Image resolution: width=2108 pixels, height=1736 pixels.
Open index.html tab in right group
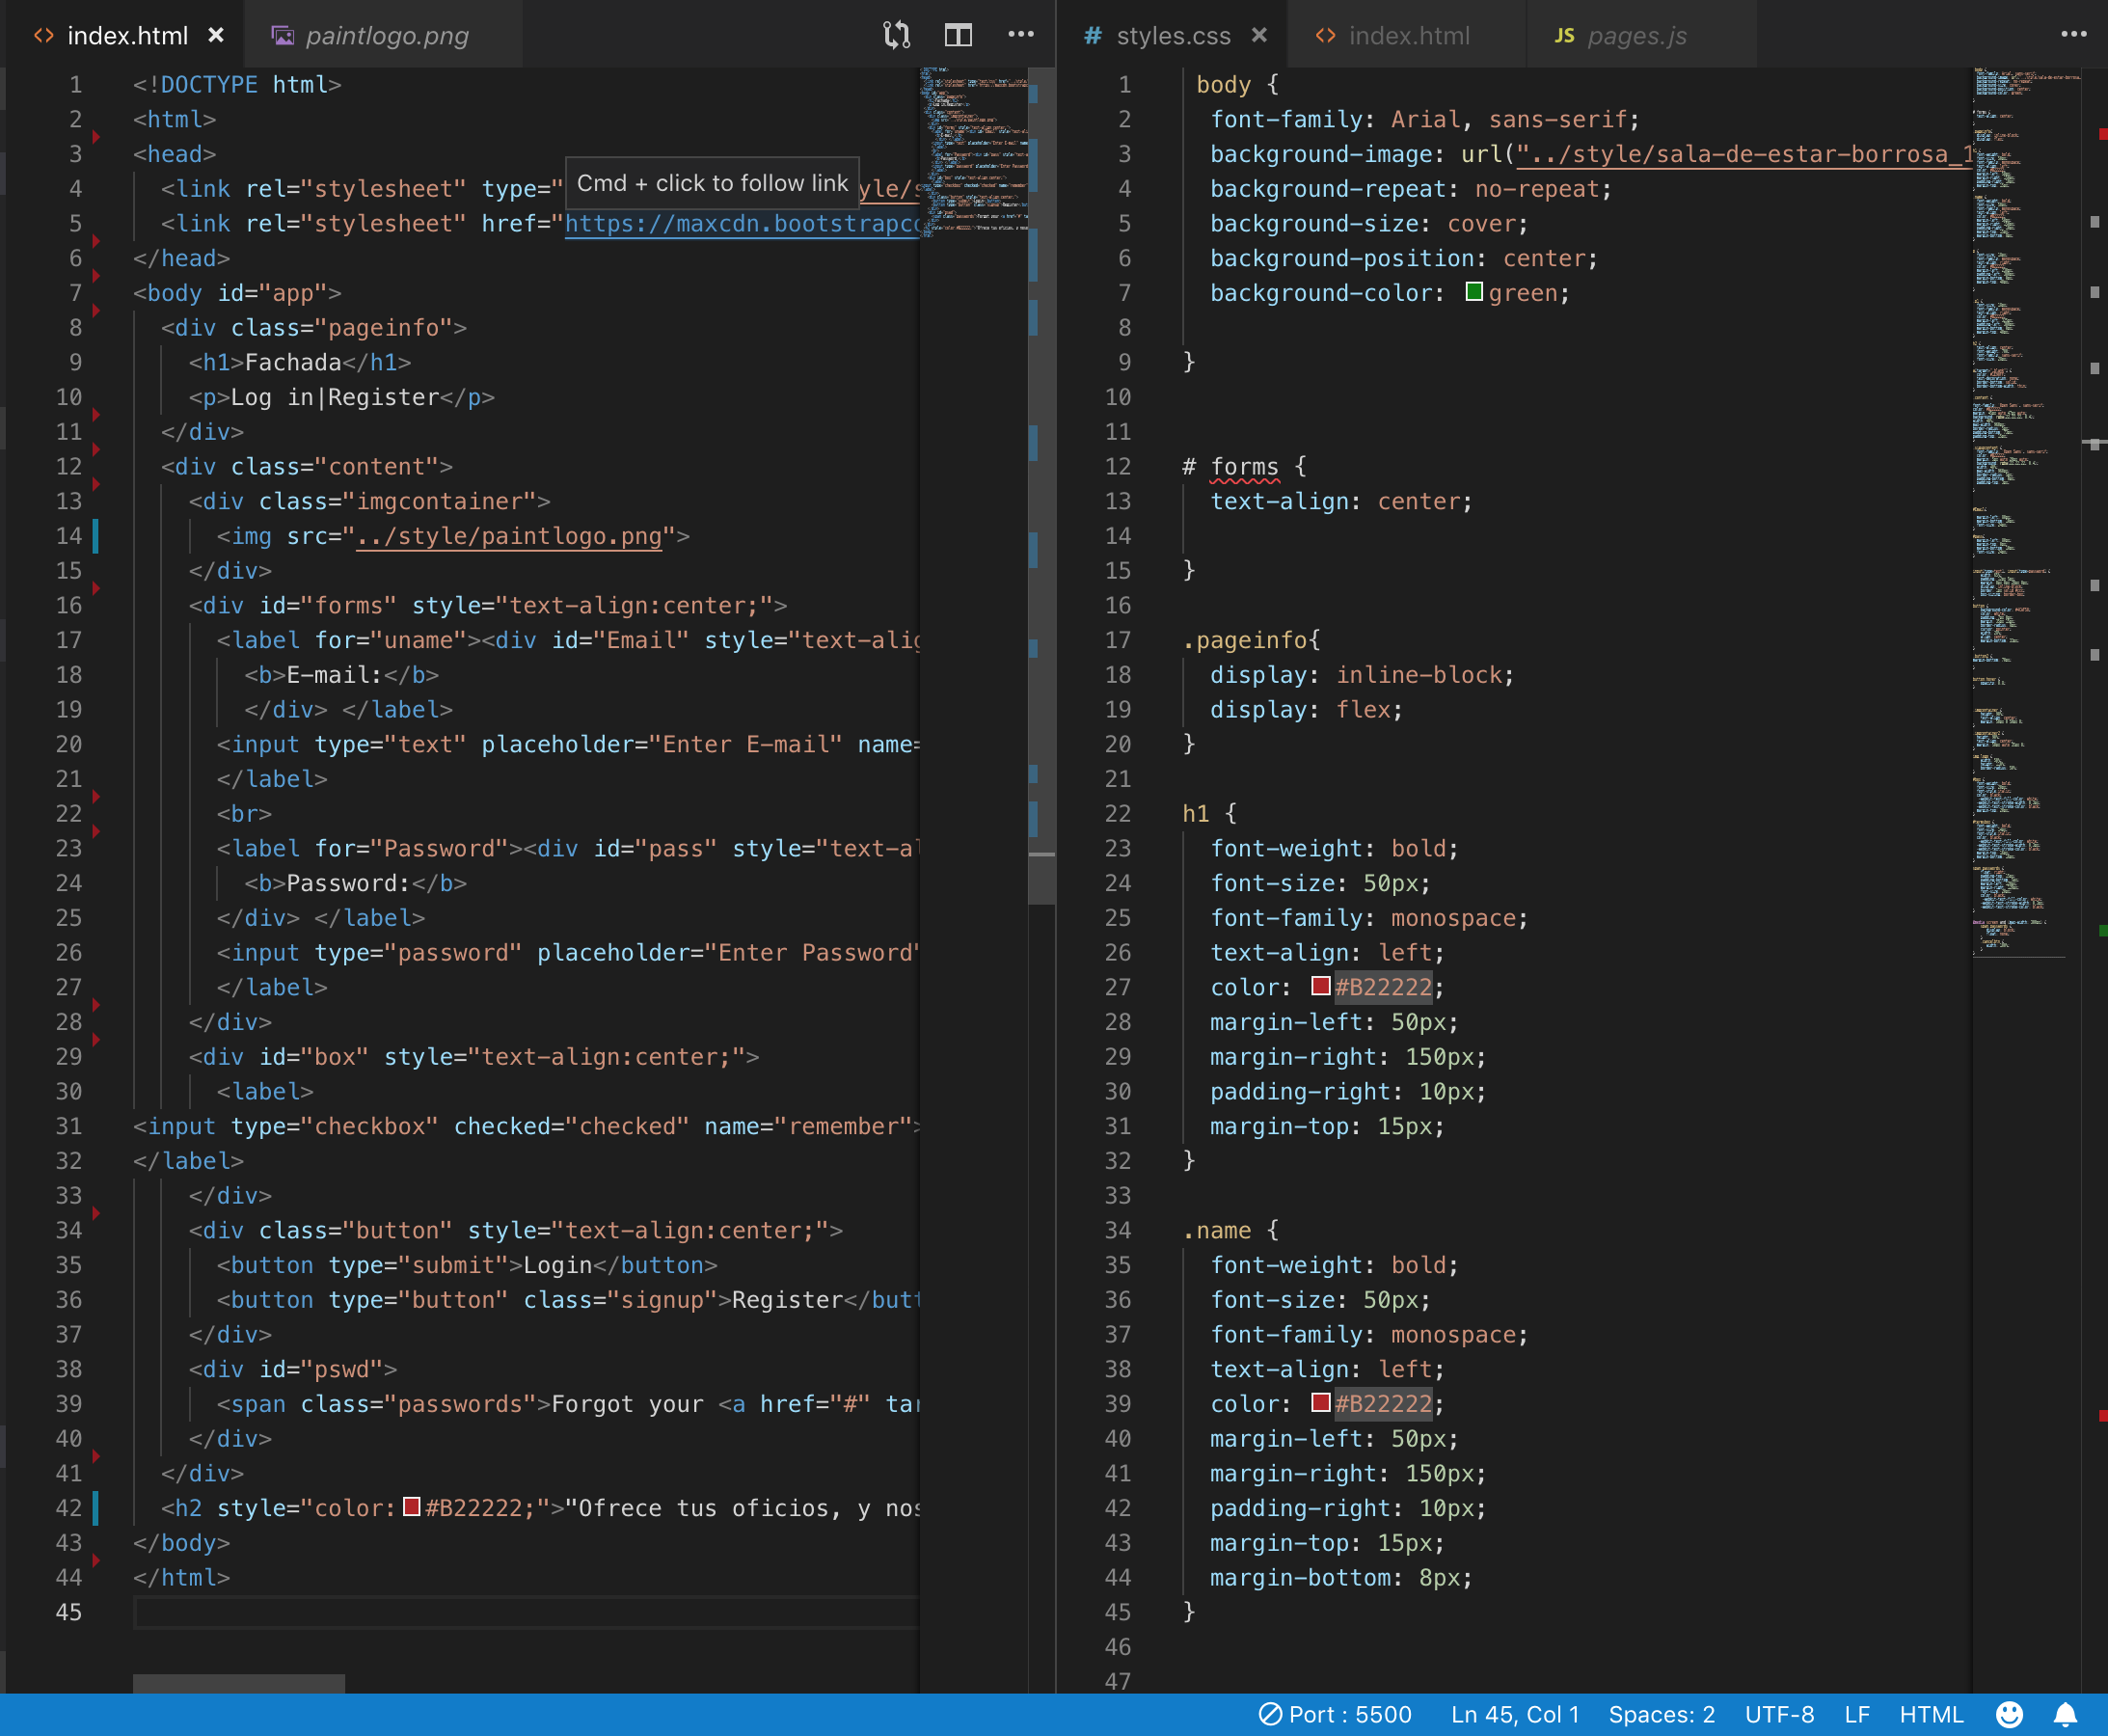1408,36
